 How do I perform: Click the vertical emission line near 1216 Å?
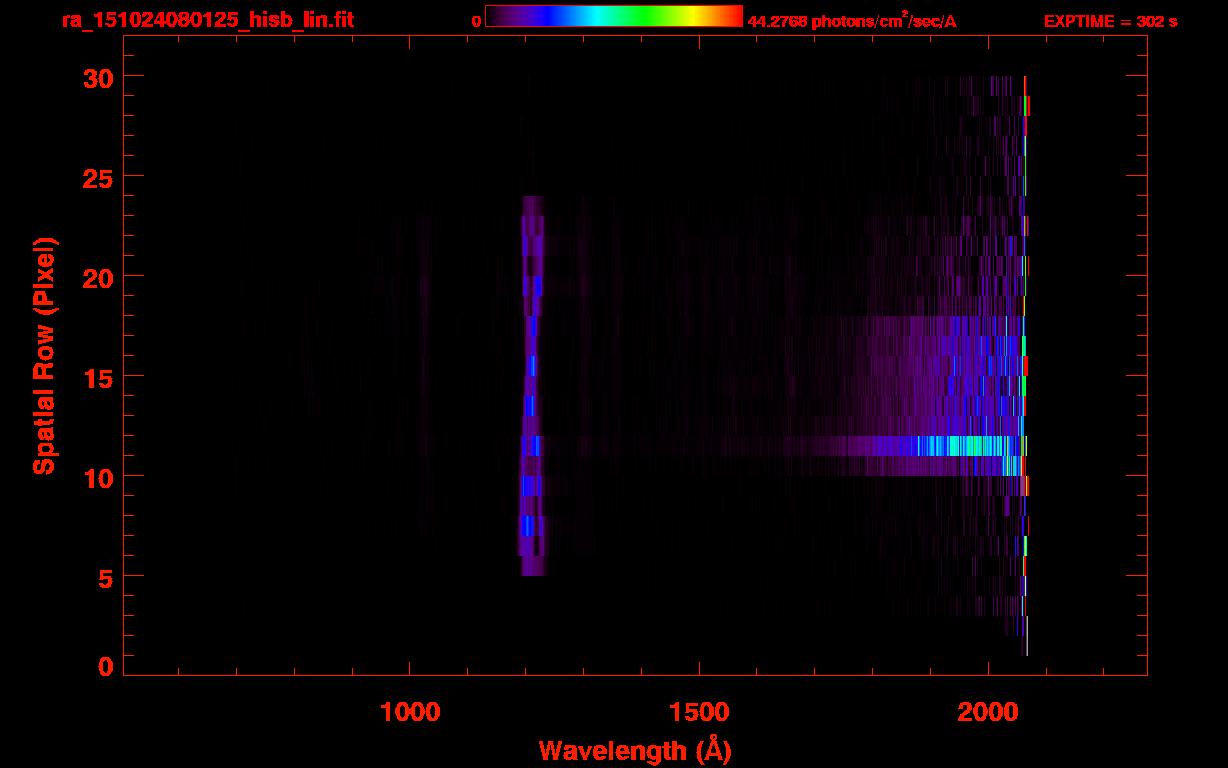tap(532, 385)
